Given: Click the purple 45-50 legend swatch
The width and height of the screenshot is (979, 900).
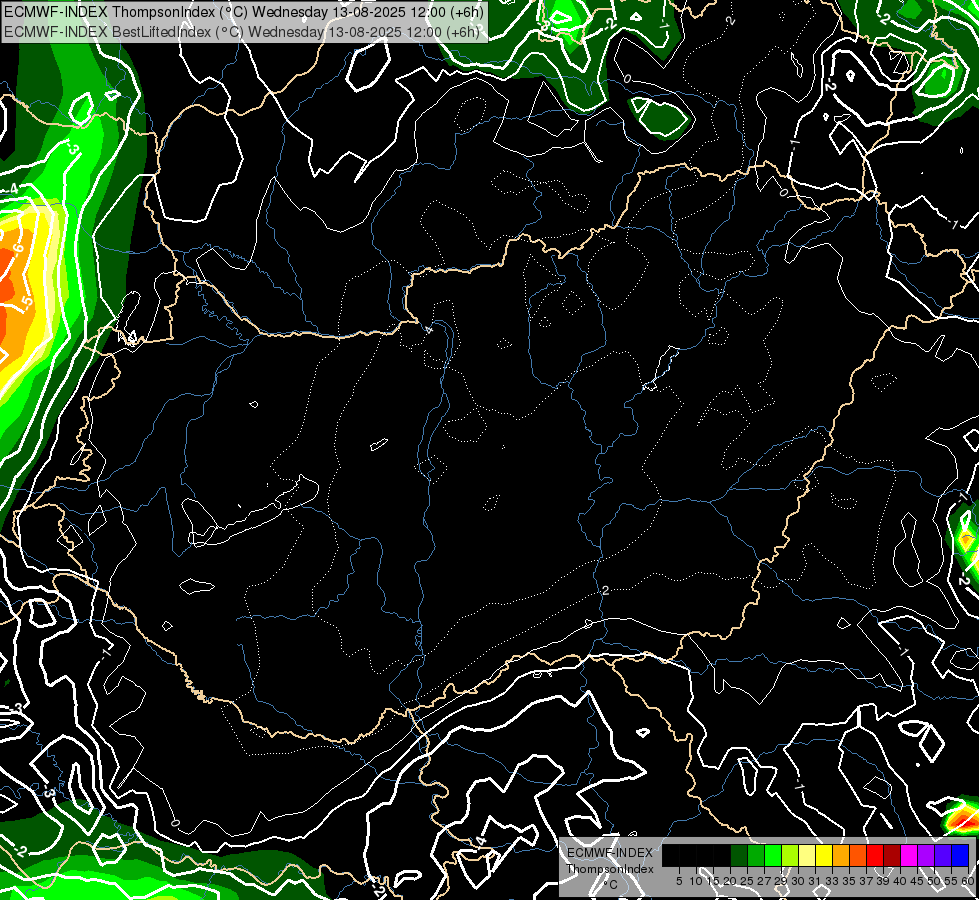Looking at the screenshot, I should (x=926, y=855).
